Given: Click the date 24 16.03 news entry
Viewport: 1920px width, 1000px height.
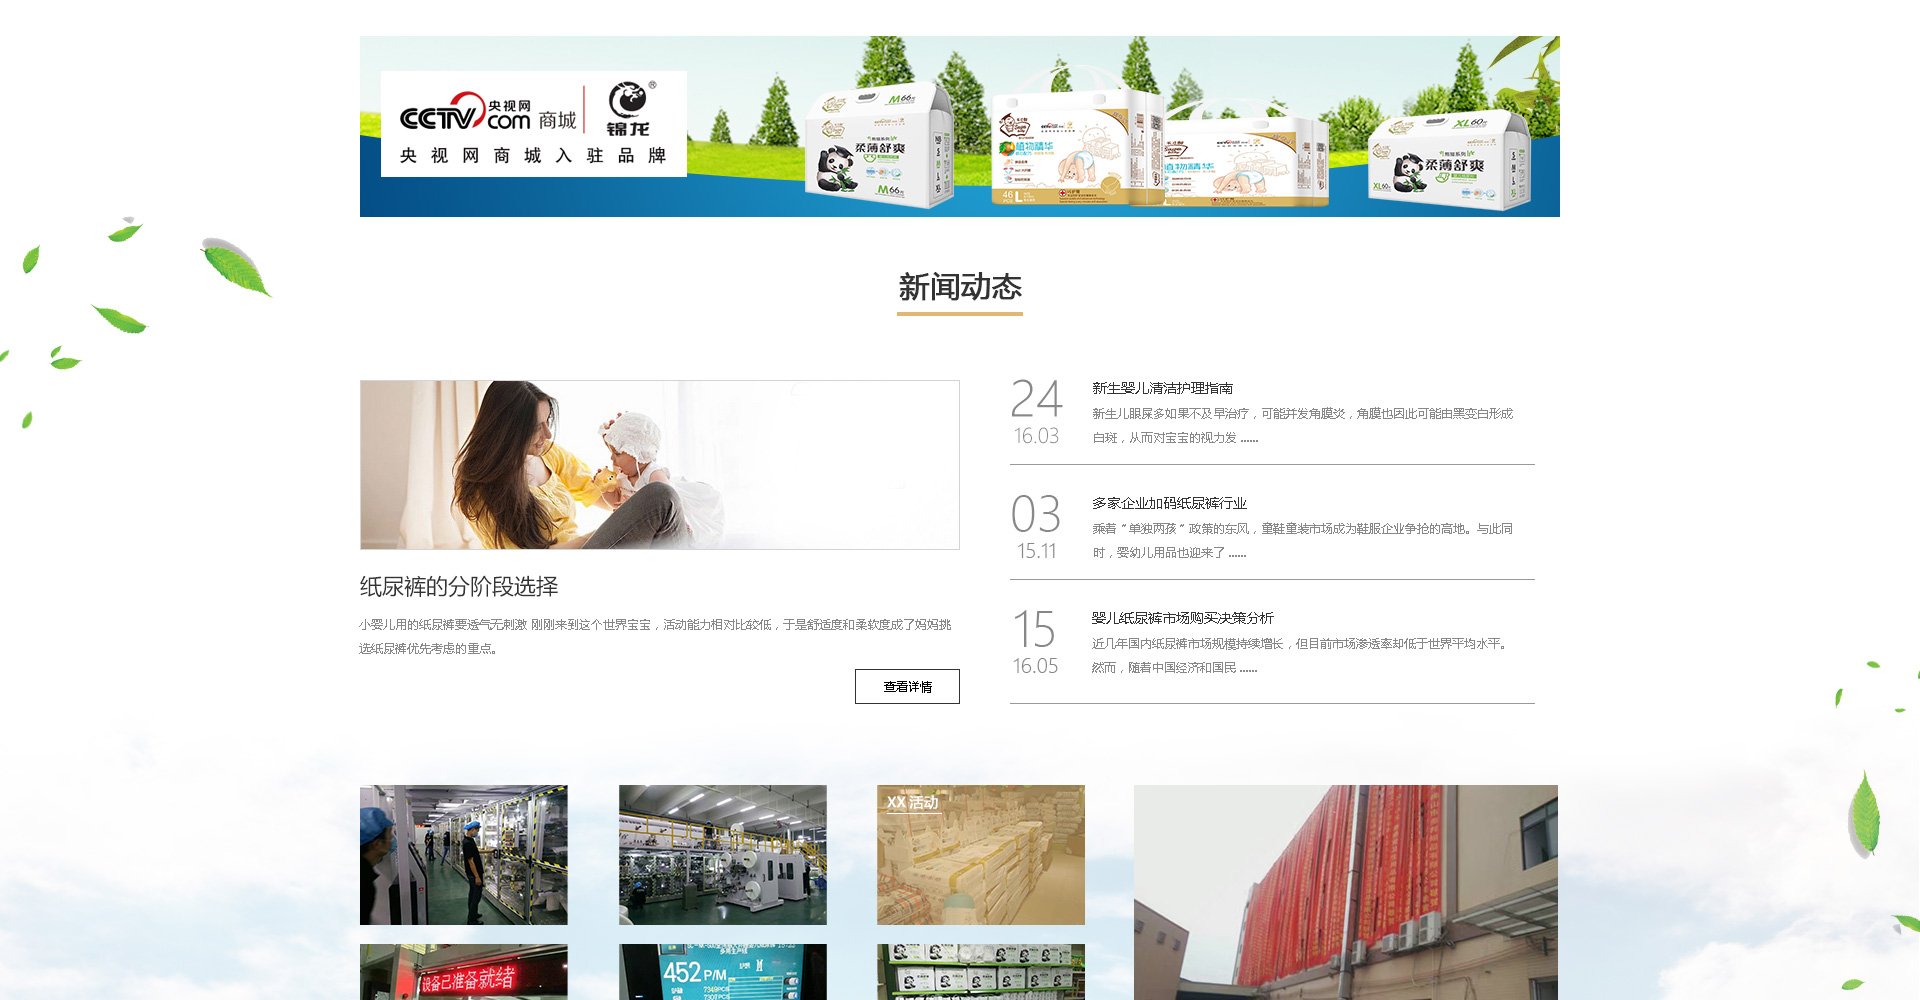Looking at the screenshot, I should 1036,412.
